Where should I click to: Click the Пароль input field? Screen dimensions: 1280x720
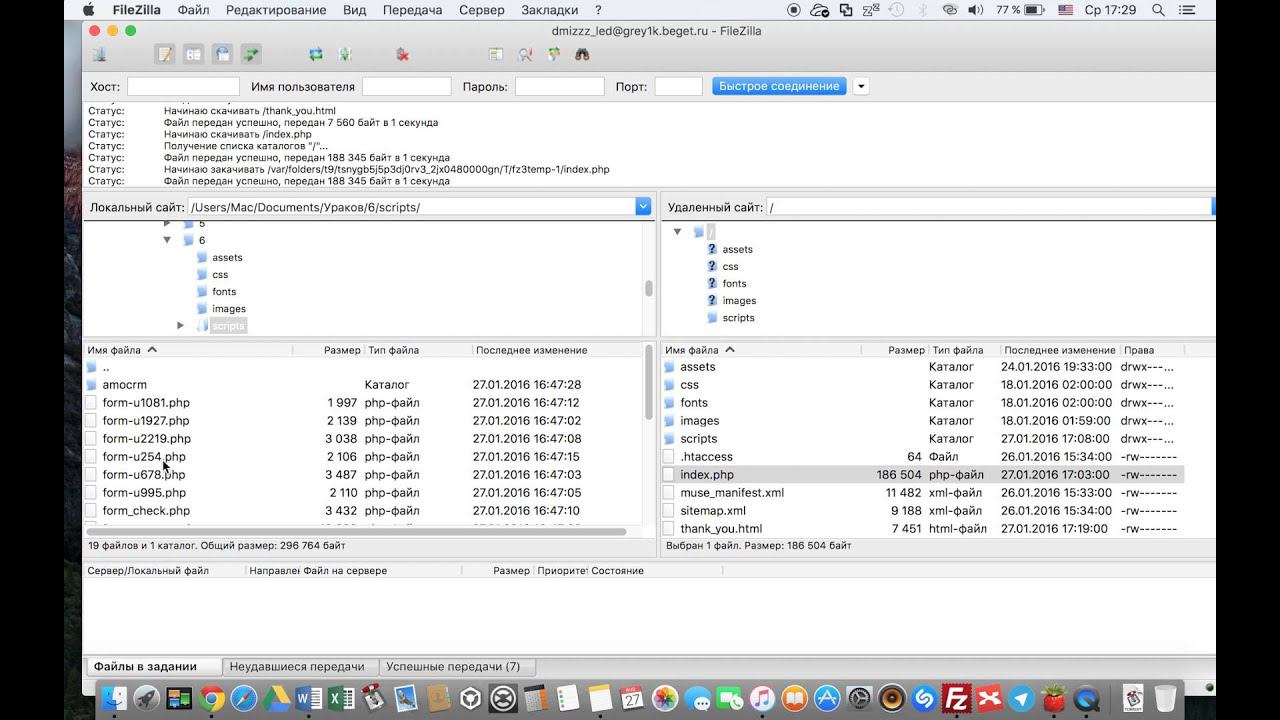559,87
